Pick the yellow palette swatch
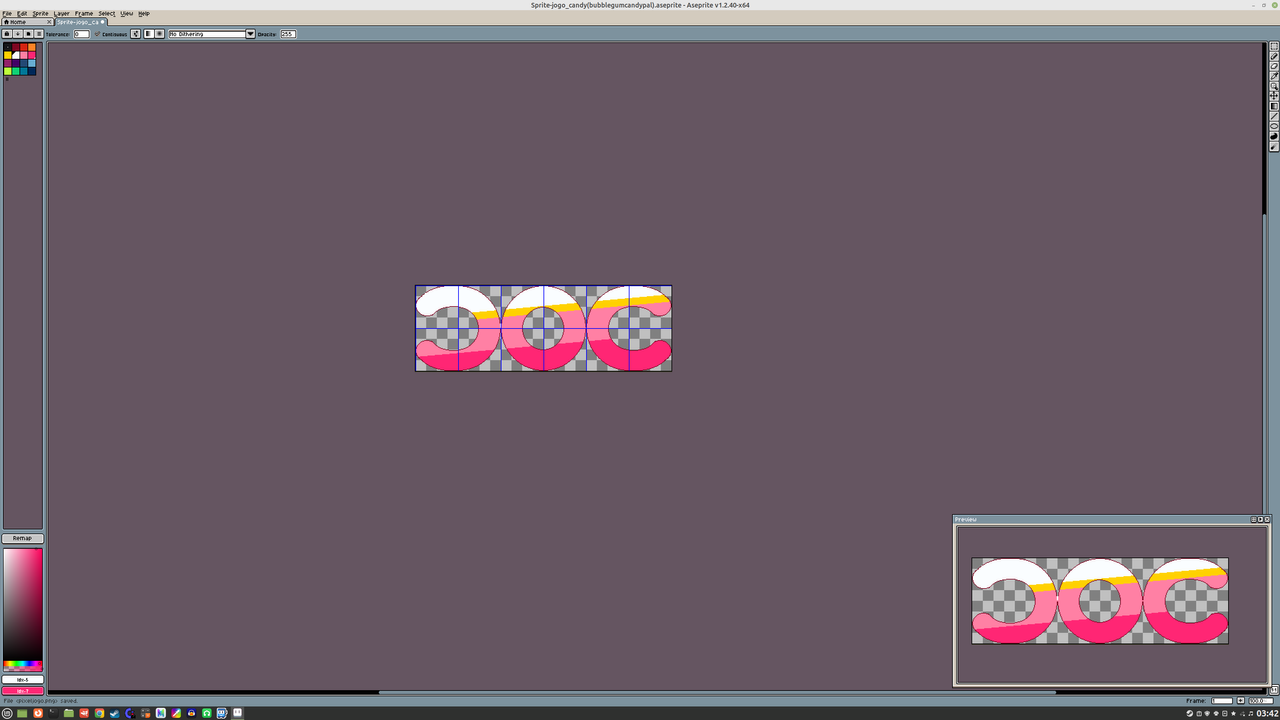The width and height of the screenshot is (1280, 720). click(8, 55)
